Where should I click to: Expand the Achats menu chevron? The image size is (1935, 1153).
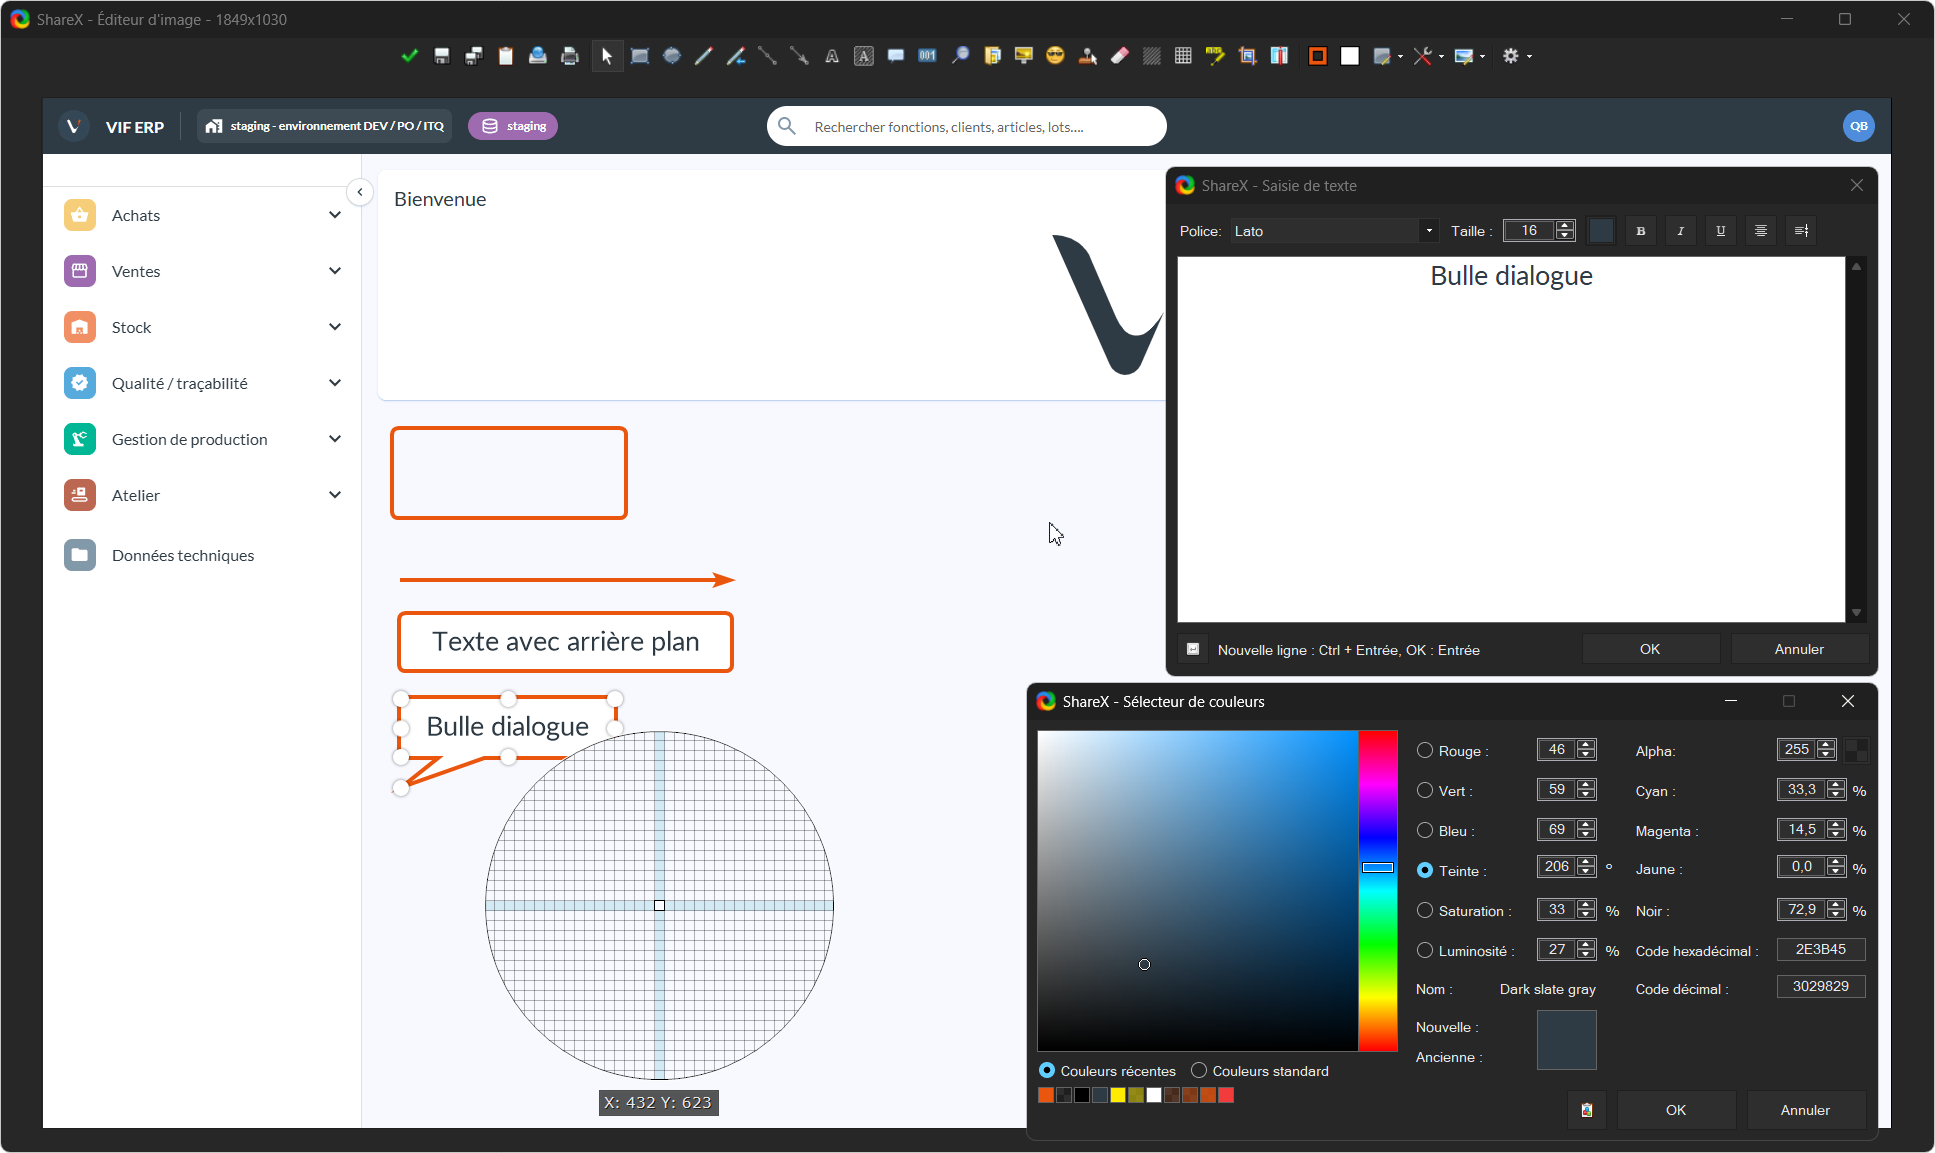[335, 215]
